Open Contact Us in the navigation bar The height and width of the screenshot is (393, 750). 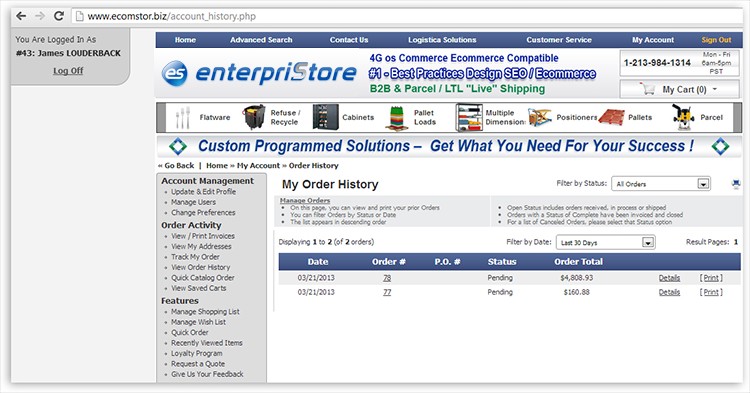click(x=349, y=40)
